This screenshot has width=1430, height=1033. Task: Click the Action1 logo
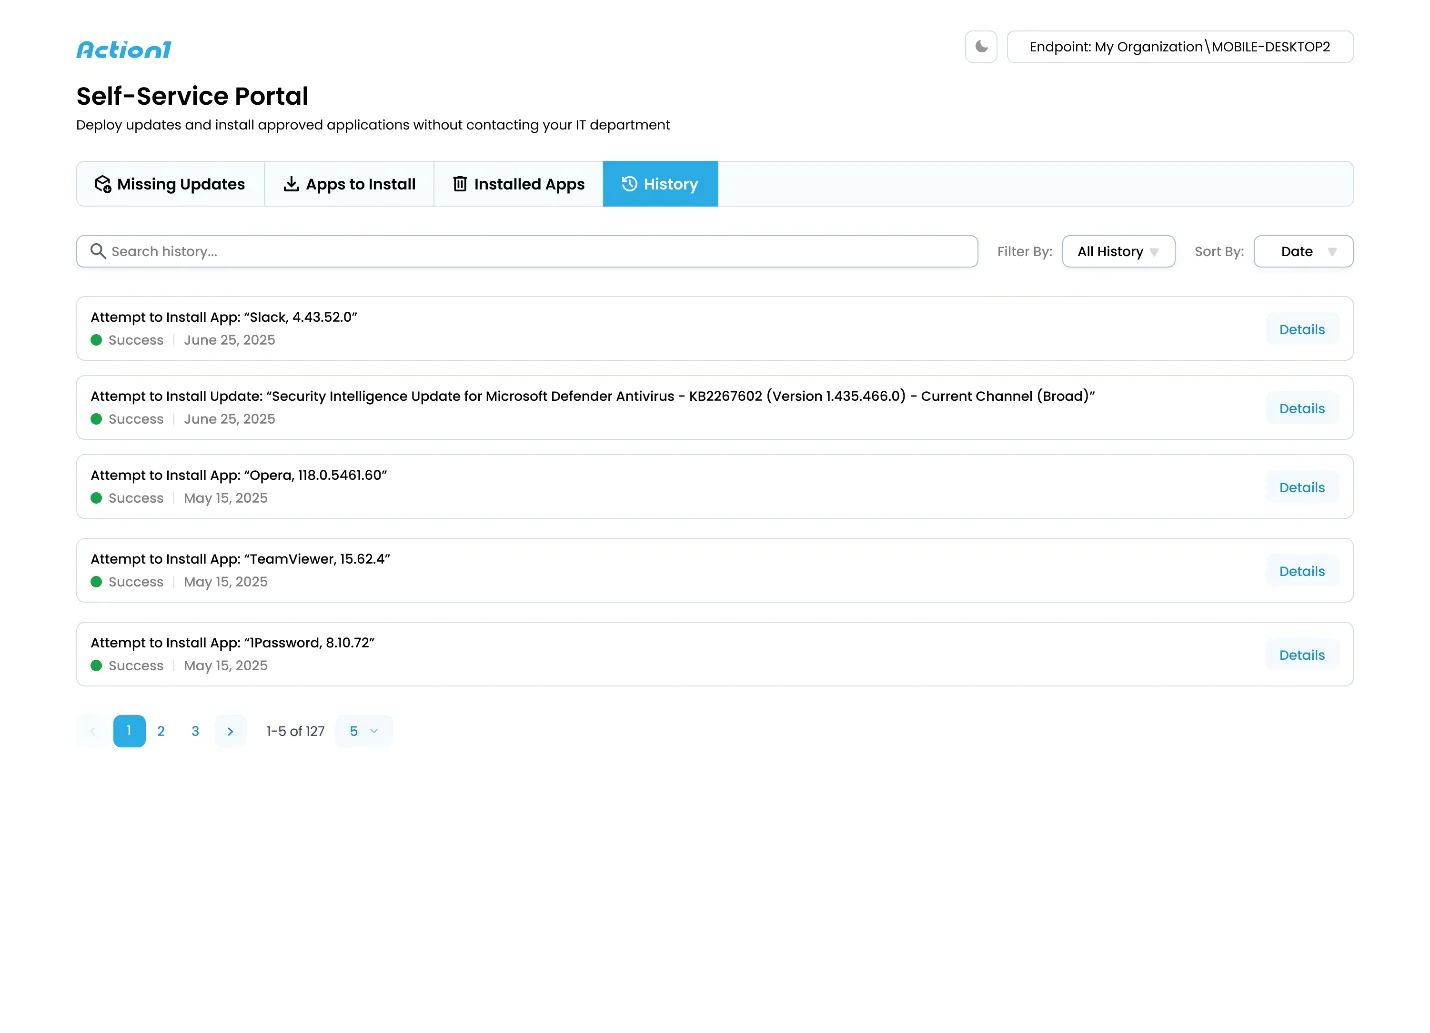[x=124, y=50]
